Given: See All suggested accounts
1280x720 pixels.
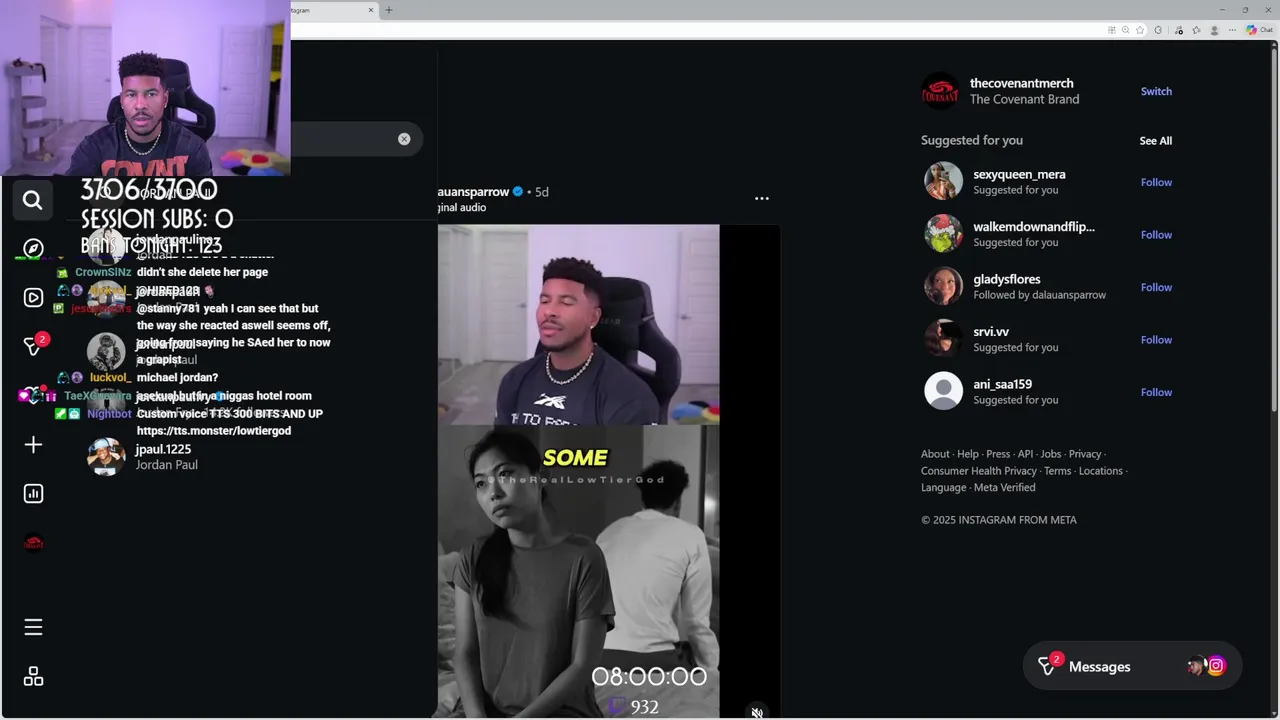Looking at the screenshot, I should pos(1155,141).
